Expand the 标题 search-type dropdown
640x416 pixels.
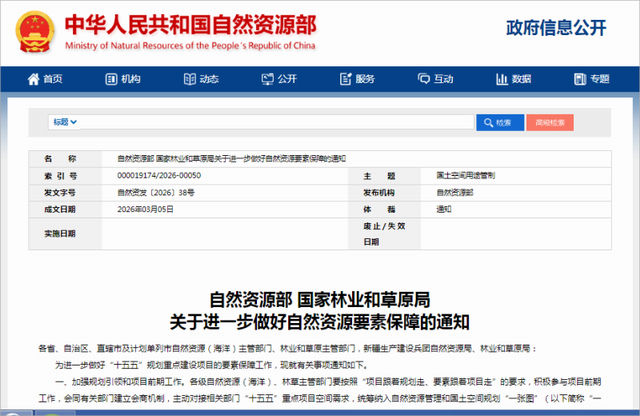64,122
